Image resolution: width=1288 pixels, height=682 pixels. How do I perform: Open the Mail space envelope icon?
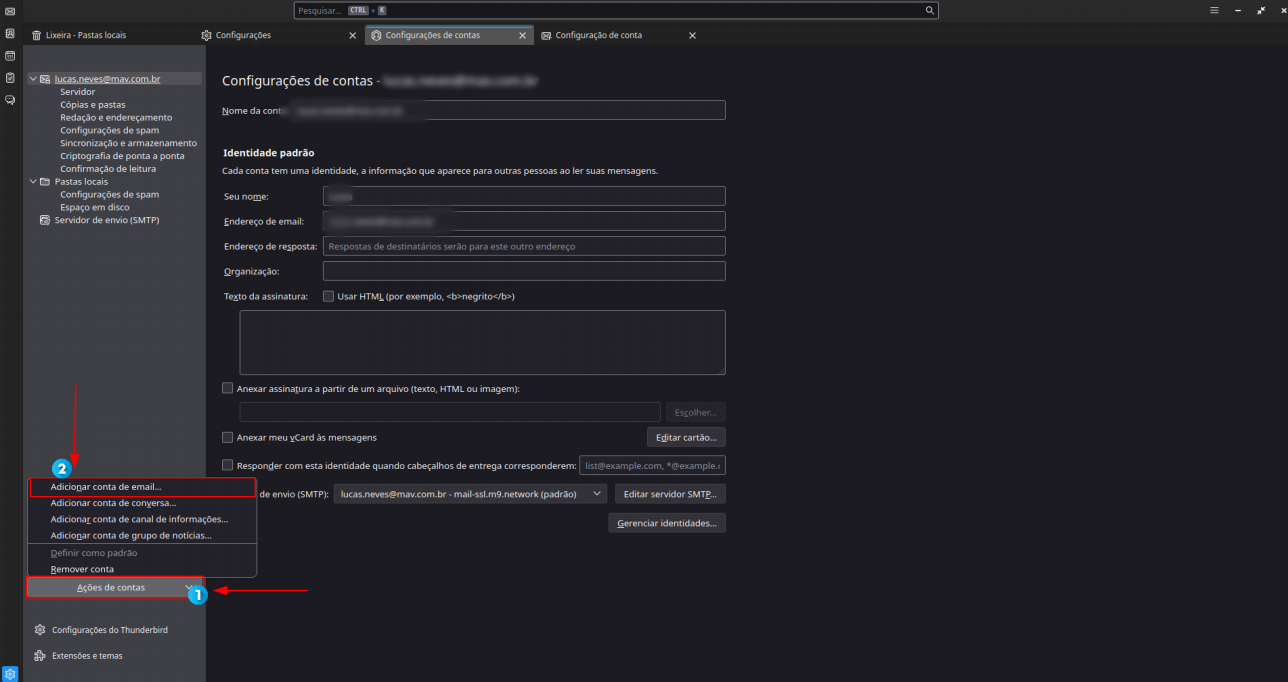[x=10, y=11]
